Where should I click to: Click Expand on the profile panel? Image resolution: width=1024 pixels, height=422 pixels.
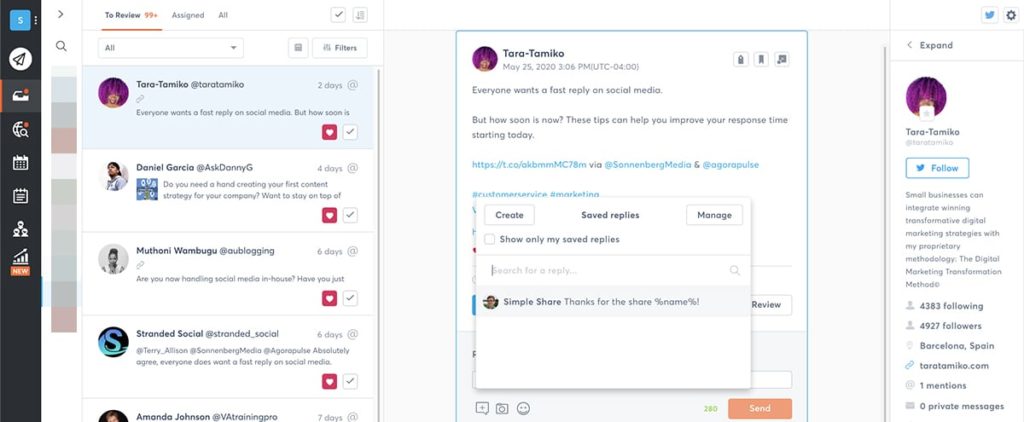pos(929,45)
